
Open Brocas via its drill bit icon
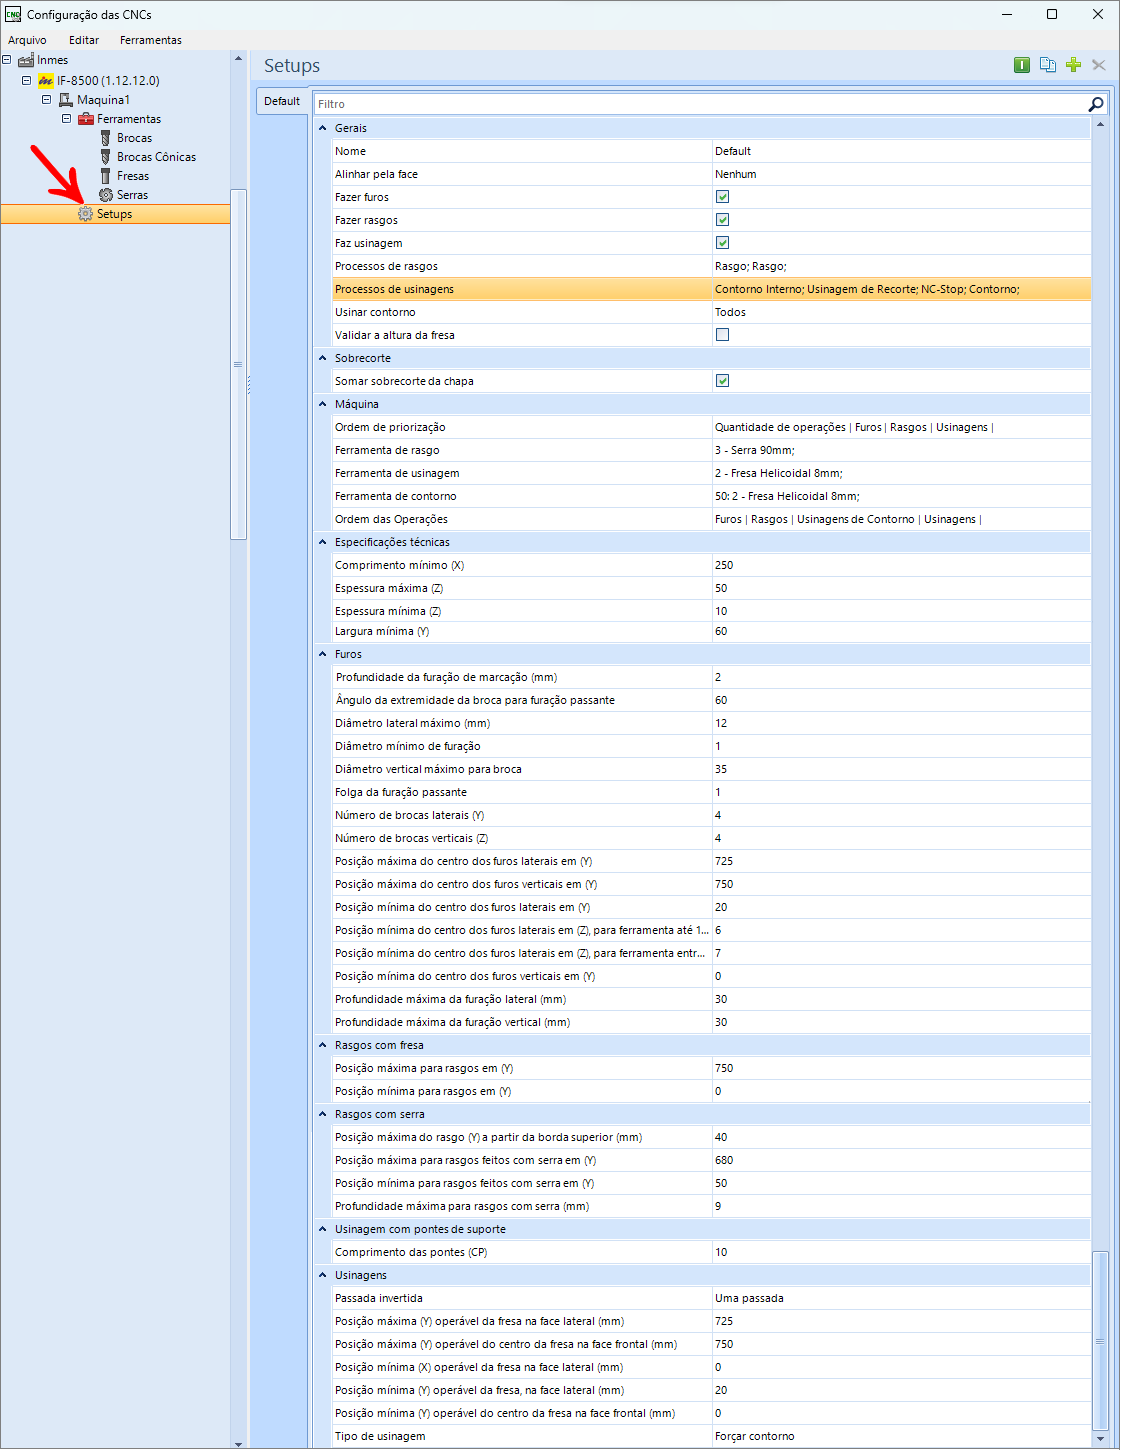(x=105, y=138)
